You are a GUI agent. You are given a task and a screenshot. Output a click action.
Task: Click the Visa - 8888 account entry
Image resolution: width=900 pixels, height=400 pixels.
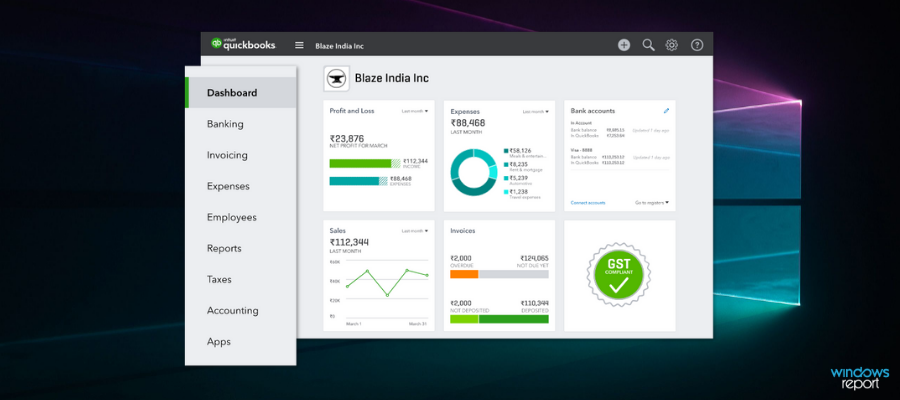click(x=581, y=150)
